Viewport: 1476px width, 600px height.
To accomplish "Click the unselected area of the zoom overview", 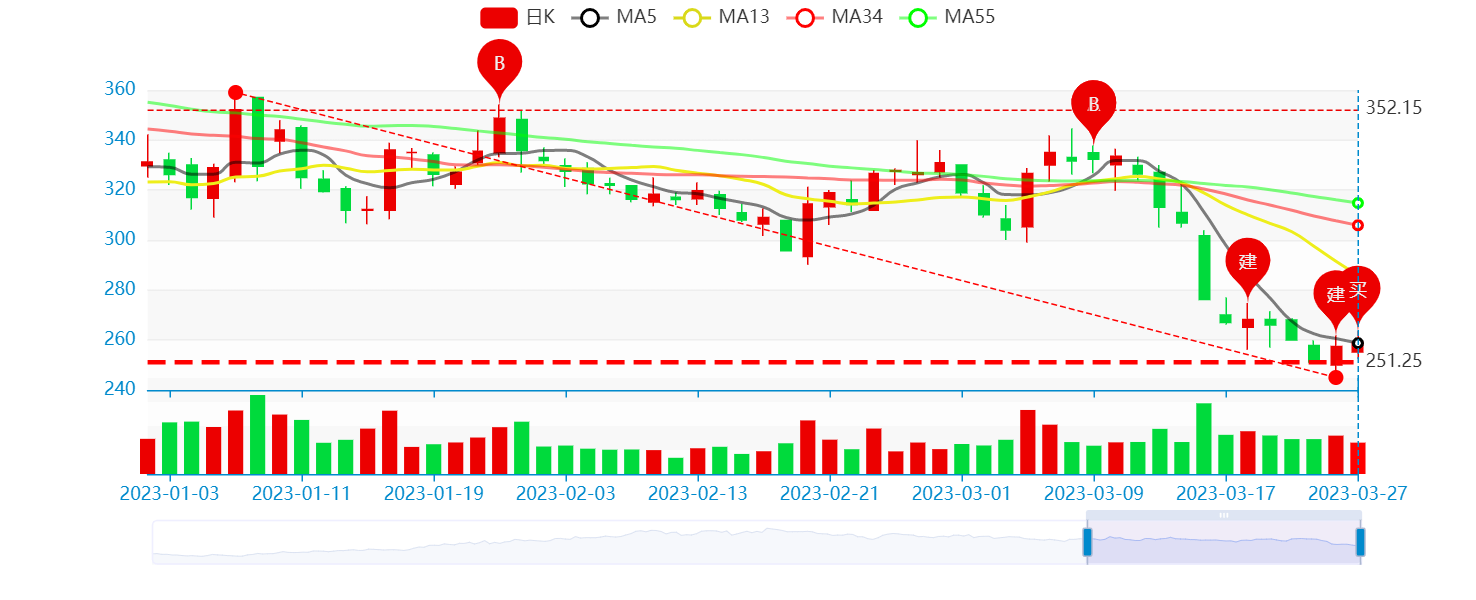I will point(619,542).
